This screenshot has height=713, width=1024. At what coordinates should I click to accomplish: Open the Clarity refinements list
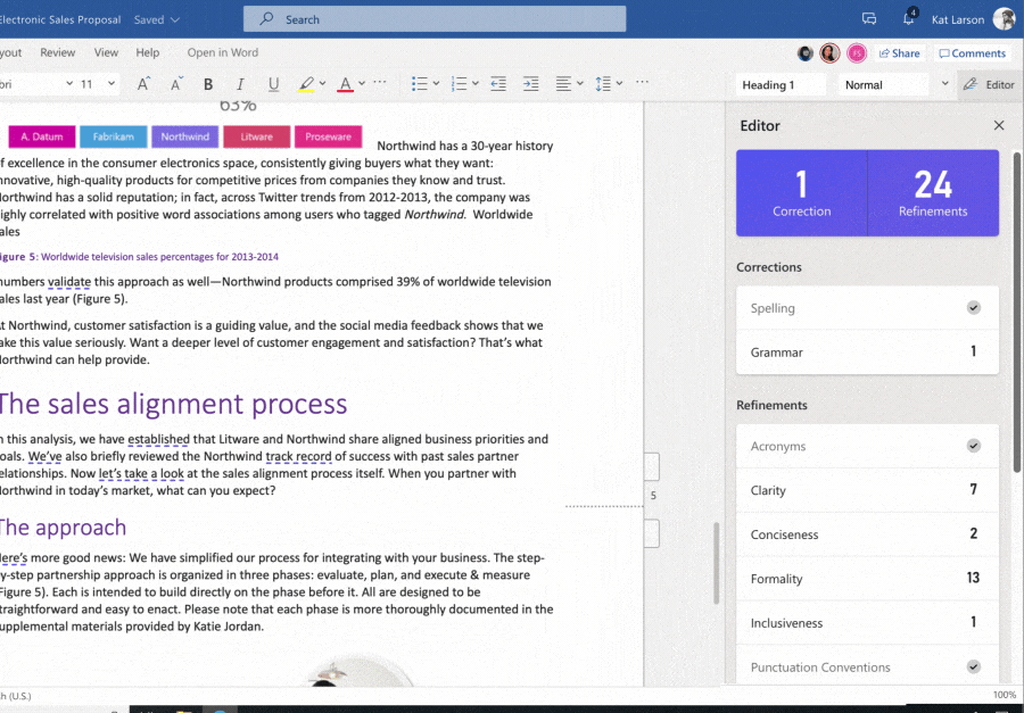pyautogui.click(x=867, y=490)
